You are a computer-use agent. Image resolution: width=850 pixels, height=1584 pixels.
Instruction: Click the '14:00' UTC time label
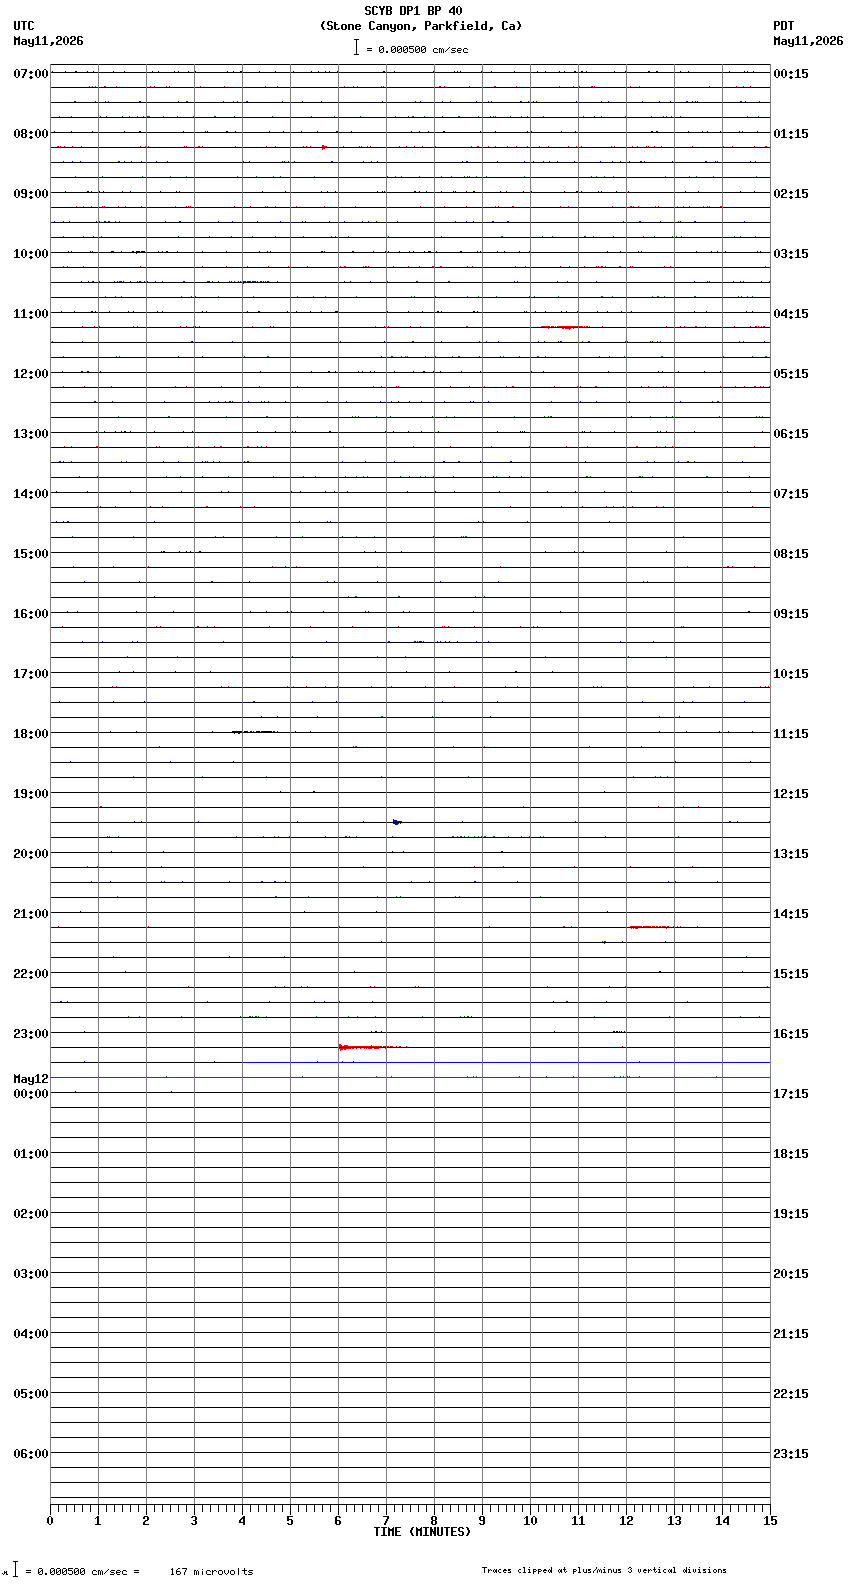click(x=31, y=494)
